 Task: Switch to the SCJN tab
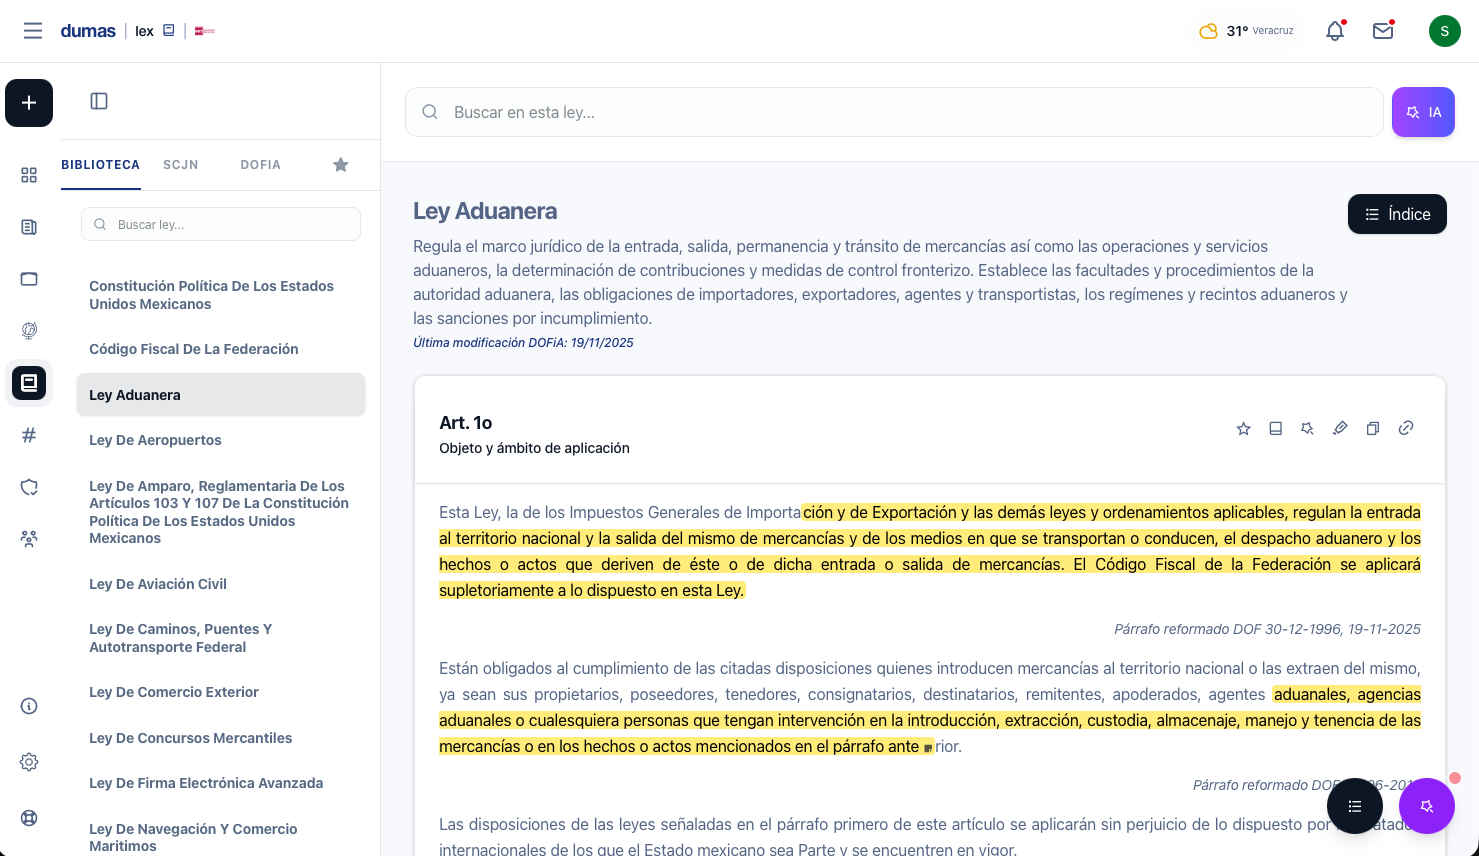tap(181, 165)
